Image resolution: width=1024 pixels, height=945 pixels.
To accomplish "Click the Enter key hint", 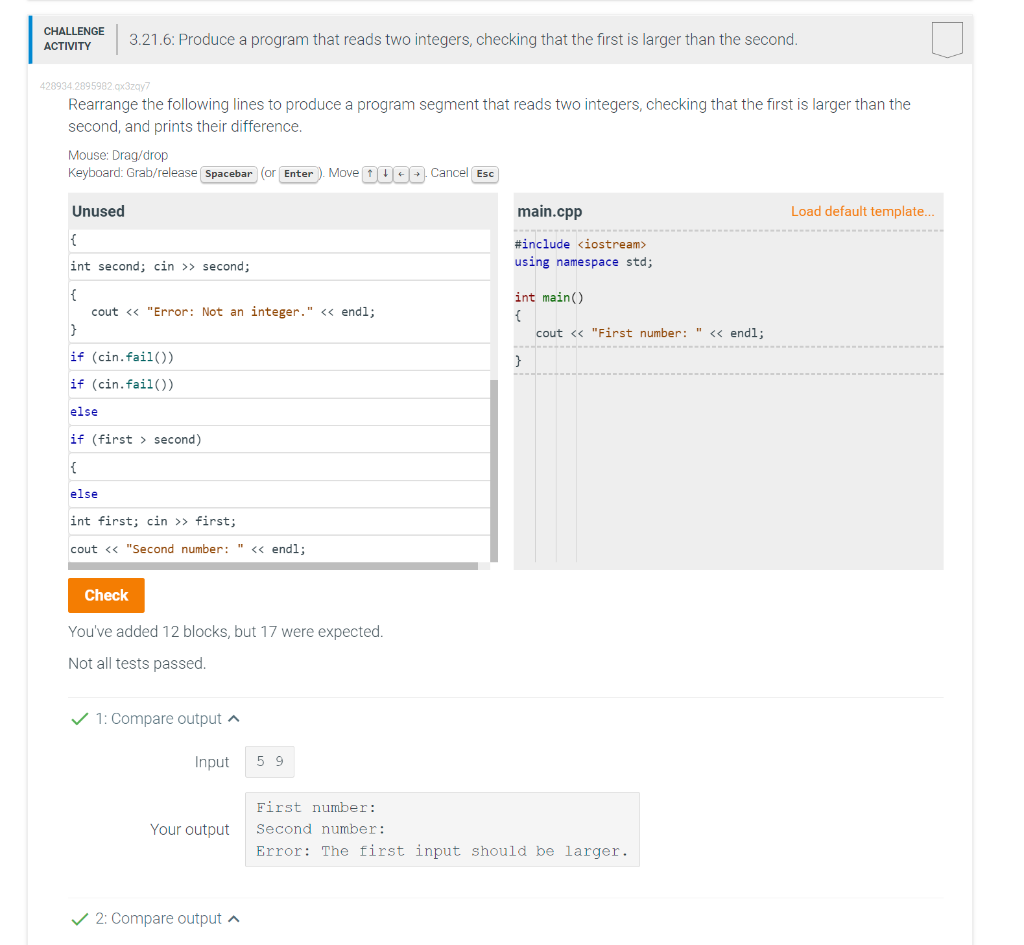I will pyautogui.click(x=298, y=174).
